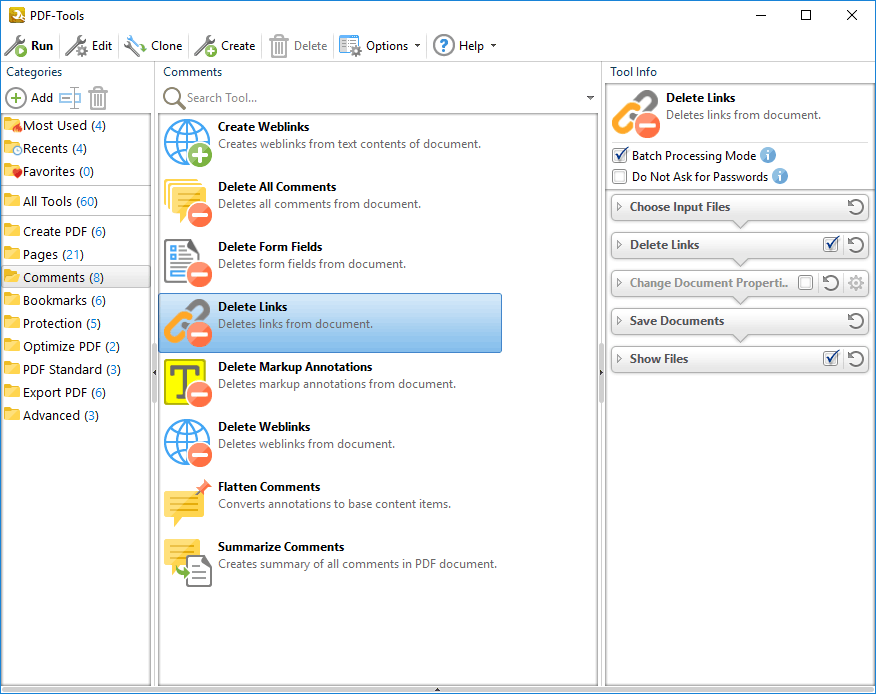Open the Bookmarks category

[76, 301]
